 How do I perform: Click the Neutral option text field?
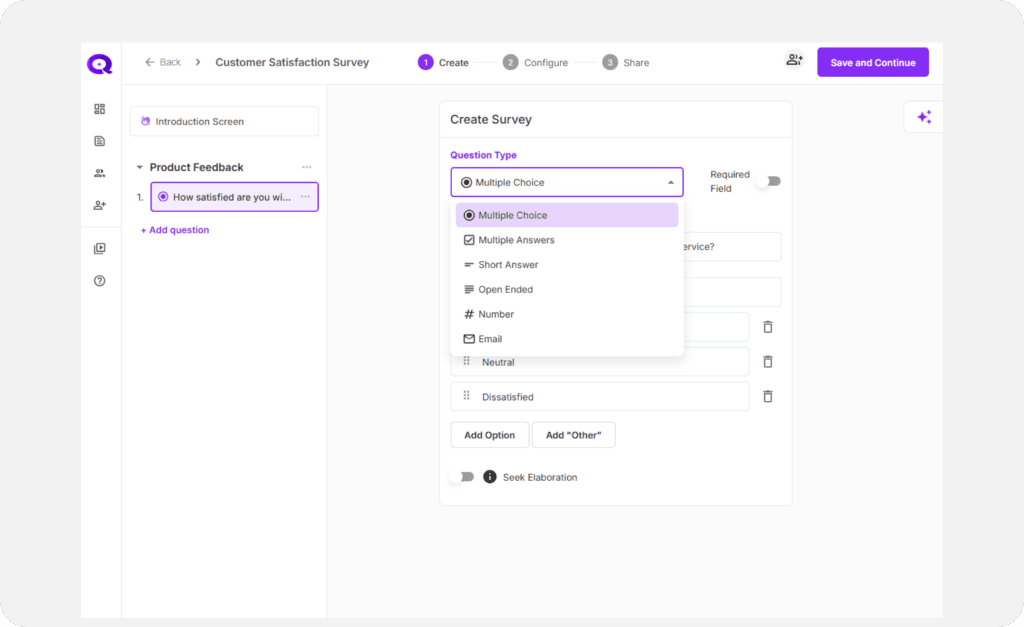(610, 362)
